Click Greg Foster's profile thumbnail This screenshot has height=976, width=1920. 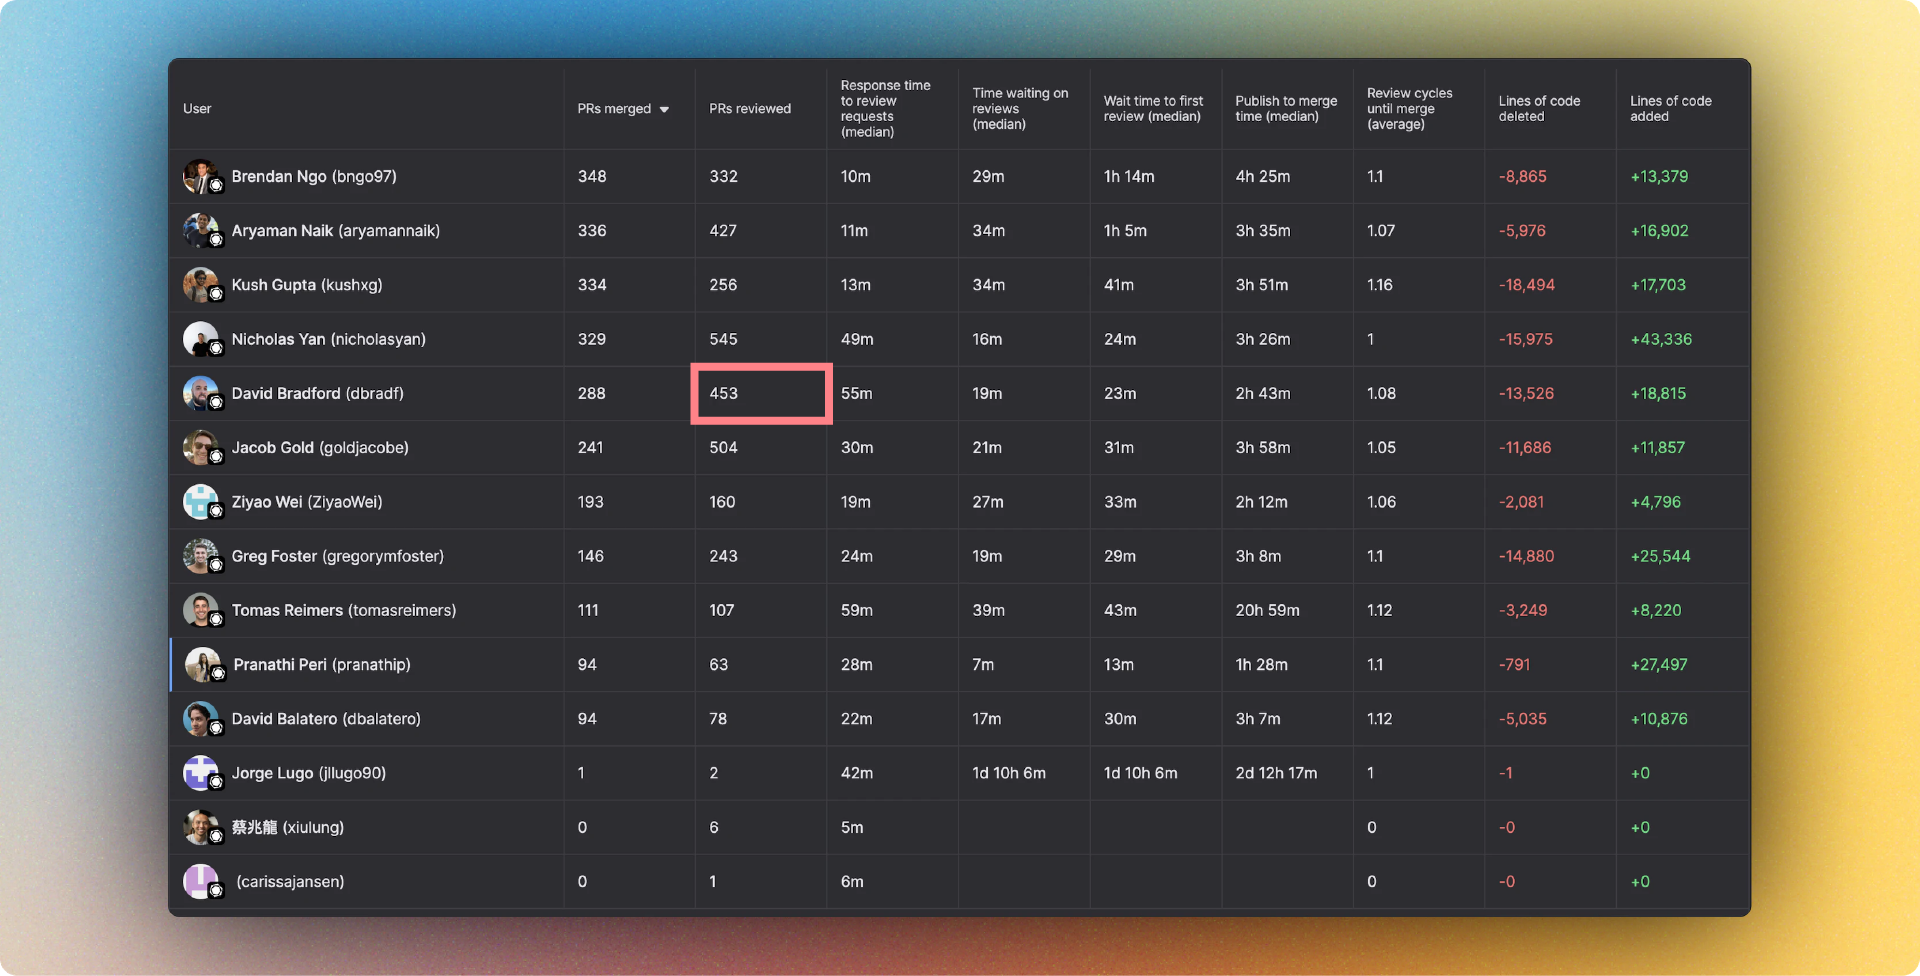tap(202, 556)
